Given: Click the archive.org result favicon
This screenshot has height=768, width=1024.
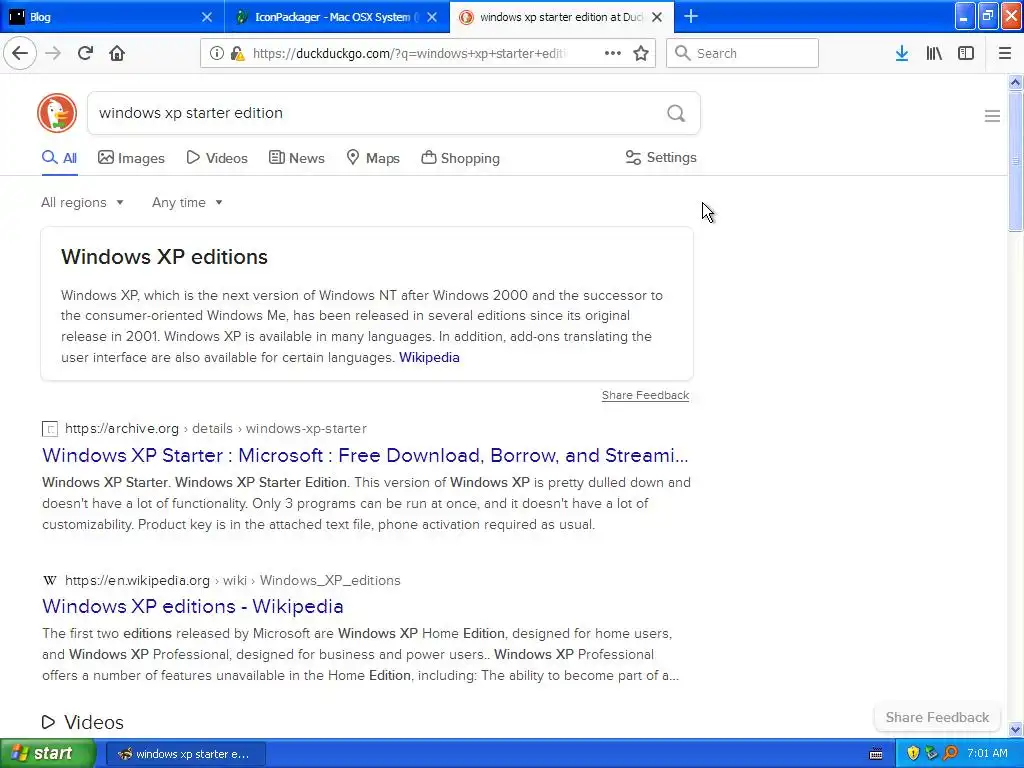Looking at the screenshot, I should [50, 429].
